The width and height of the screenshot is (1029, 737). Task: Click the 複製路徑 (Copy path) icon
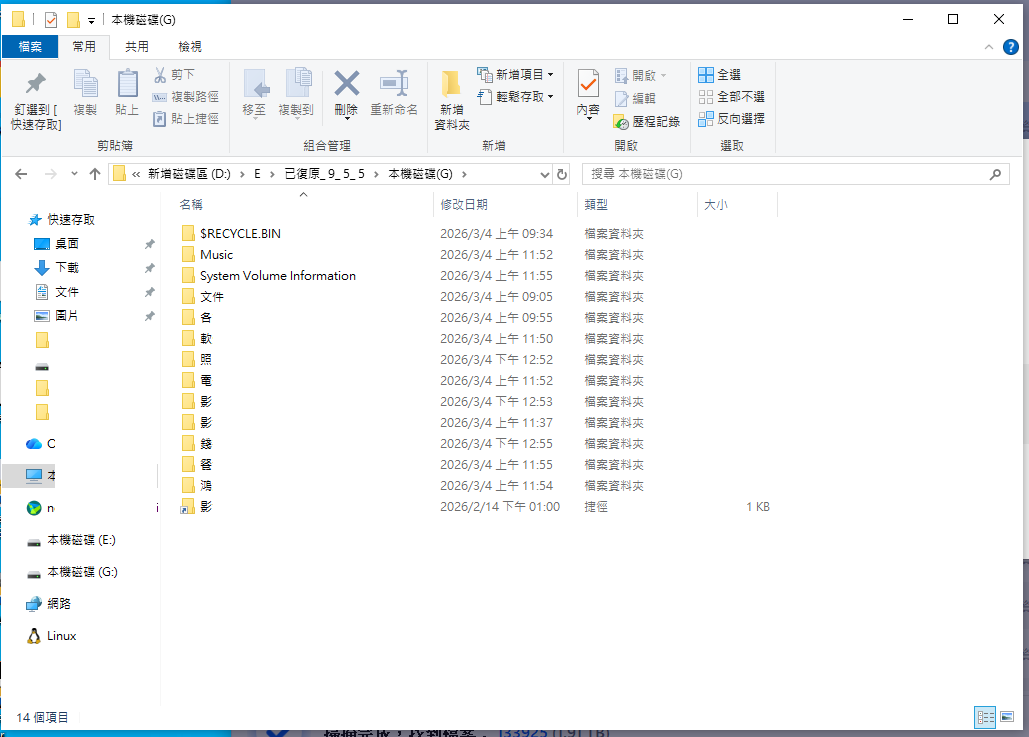(x=163, y=95)
